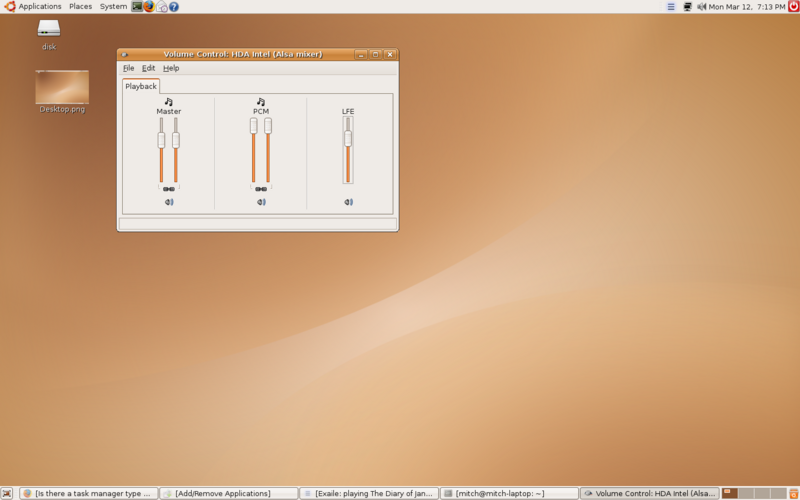
Task: Click the blue list tray icon
Action: 671,7
